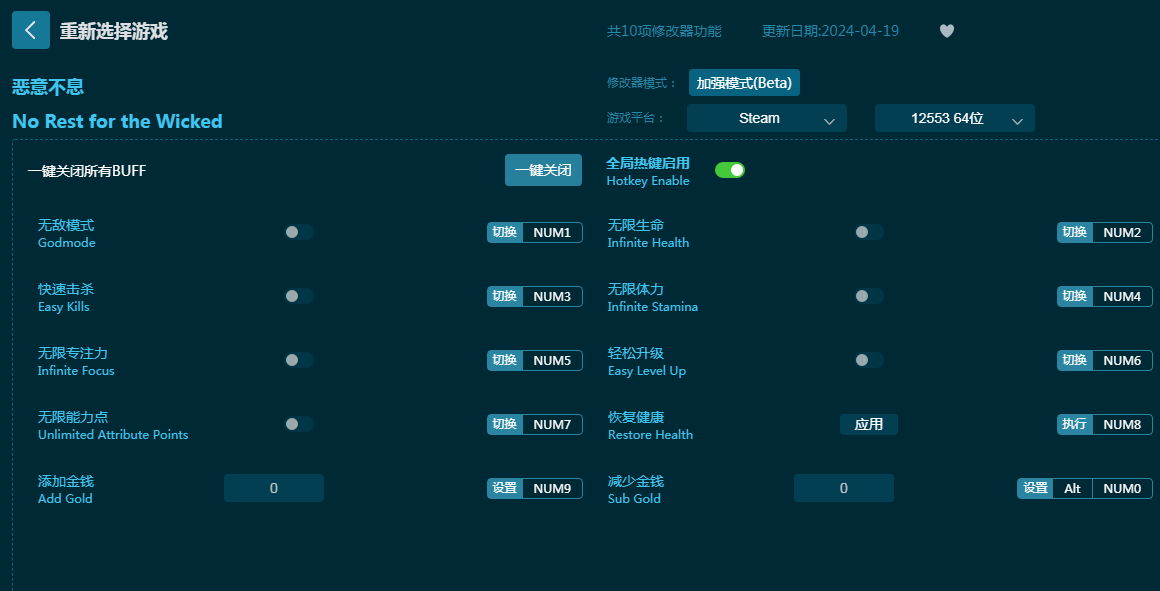Click the 重新选择游戏 title text

pyautogui.click(x=114, y=31)
